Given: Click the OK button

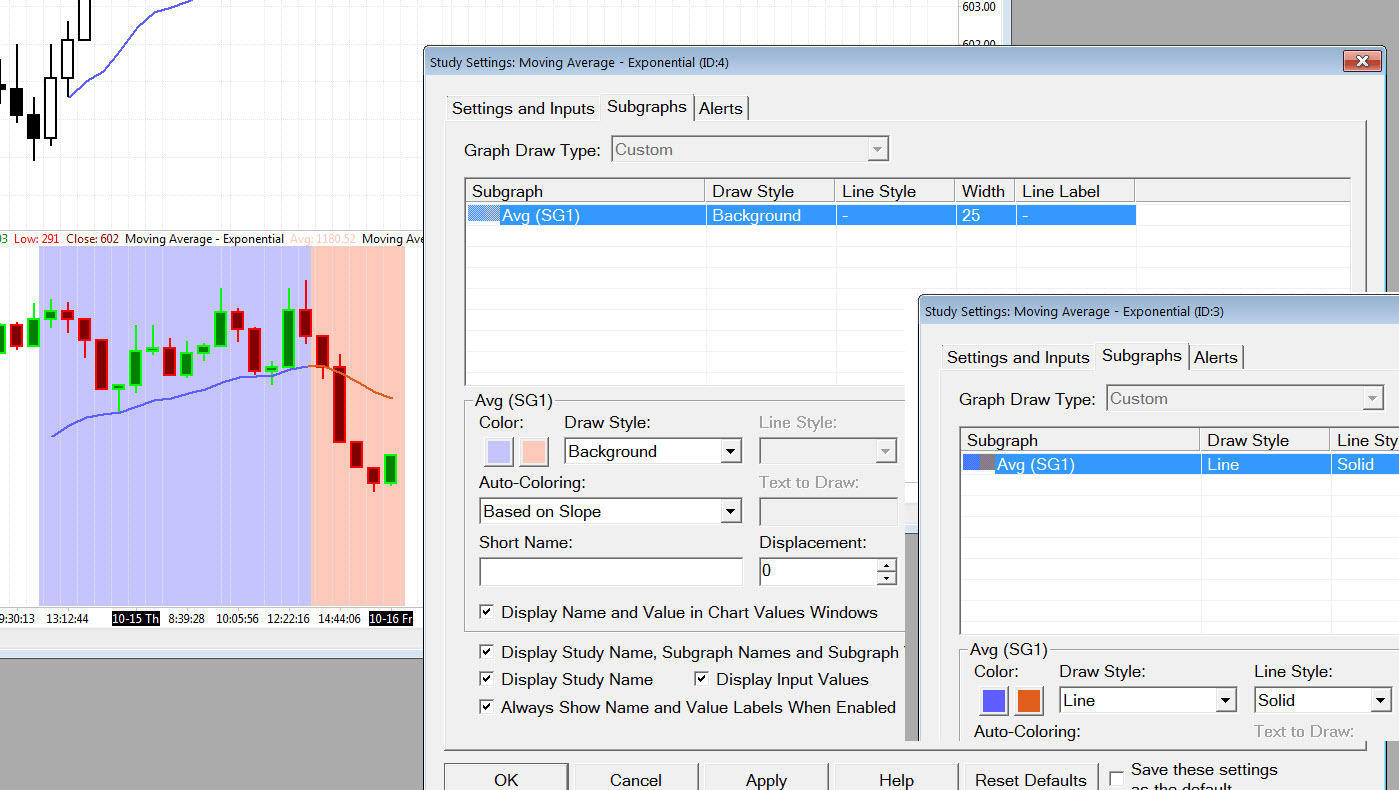Looking at the screenshot, I should point(506,779).
